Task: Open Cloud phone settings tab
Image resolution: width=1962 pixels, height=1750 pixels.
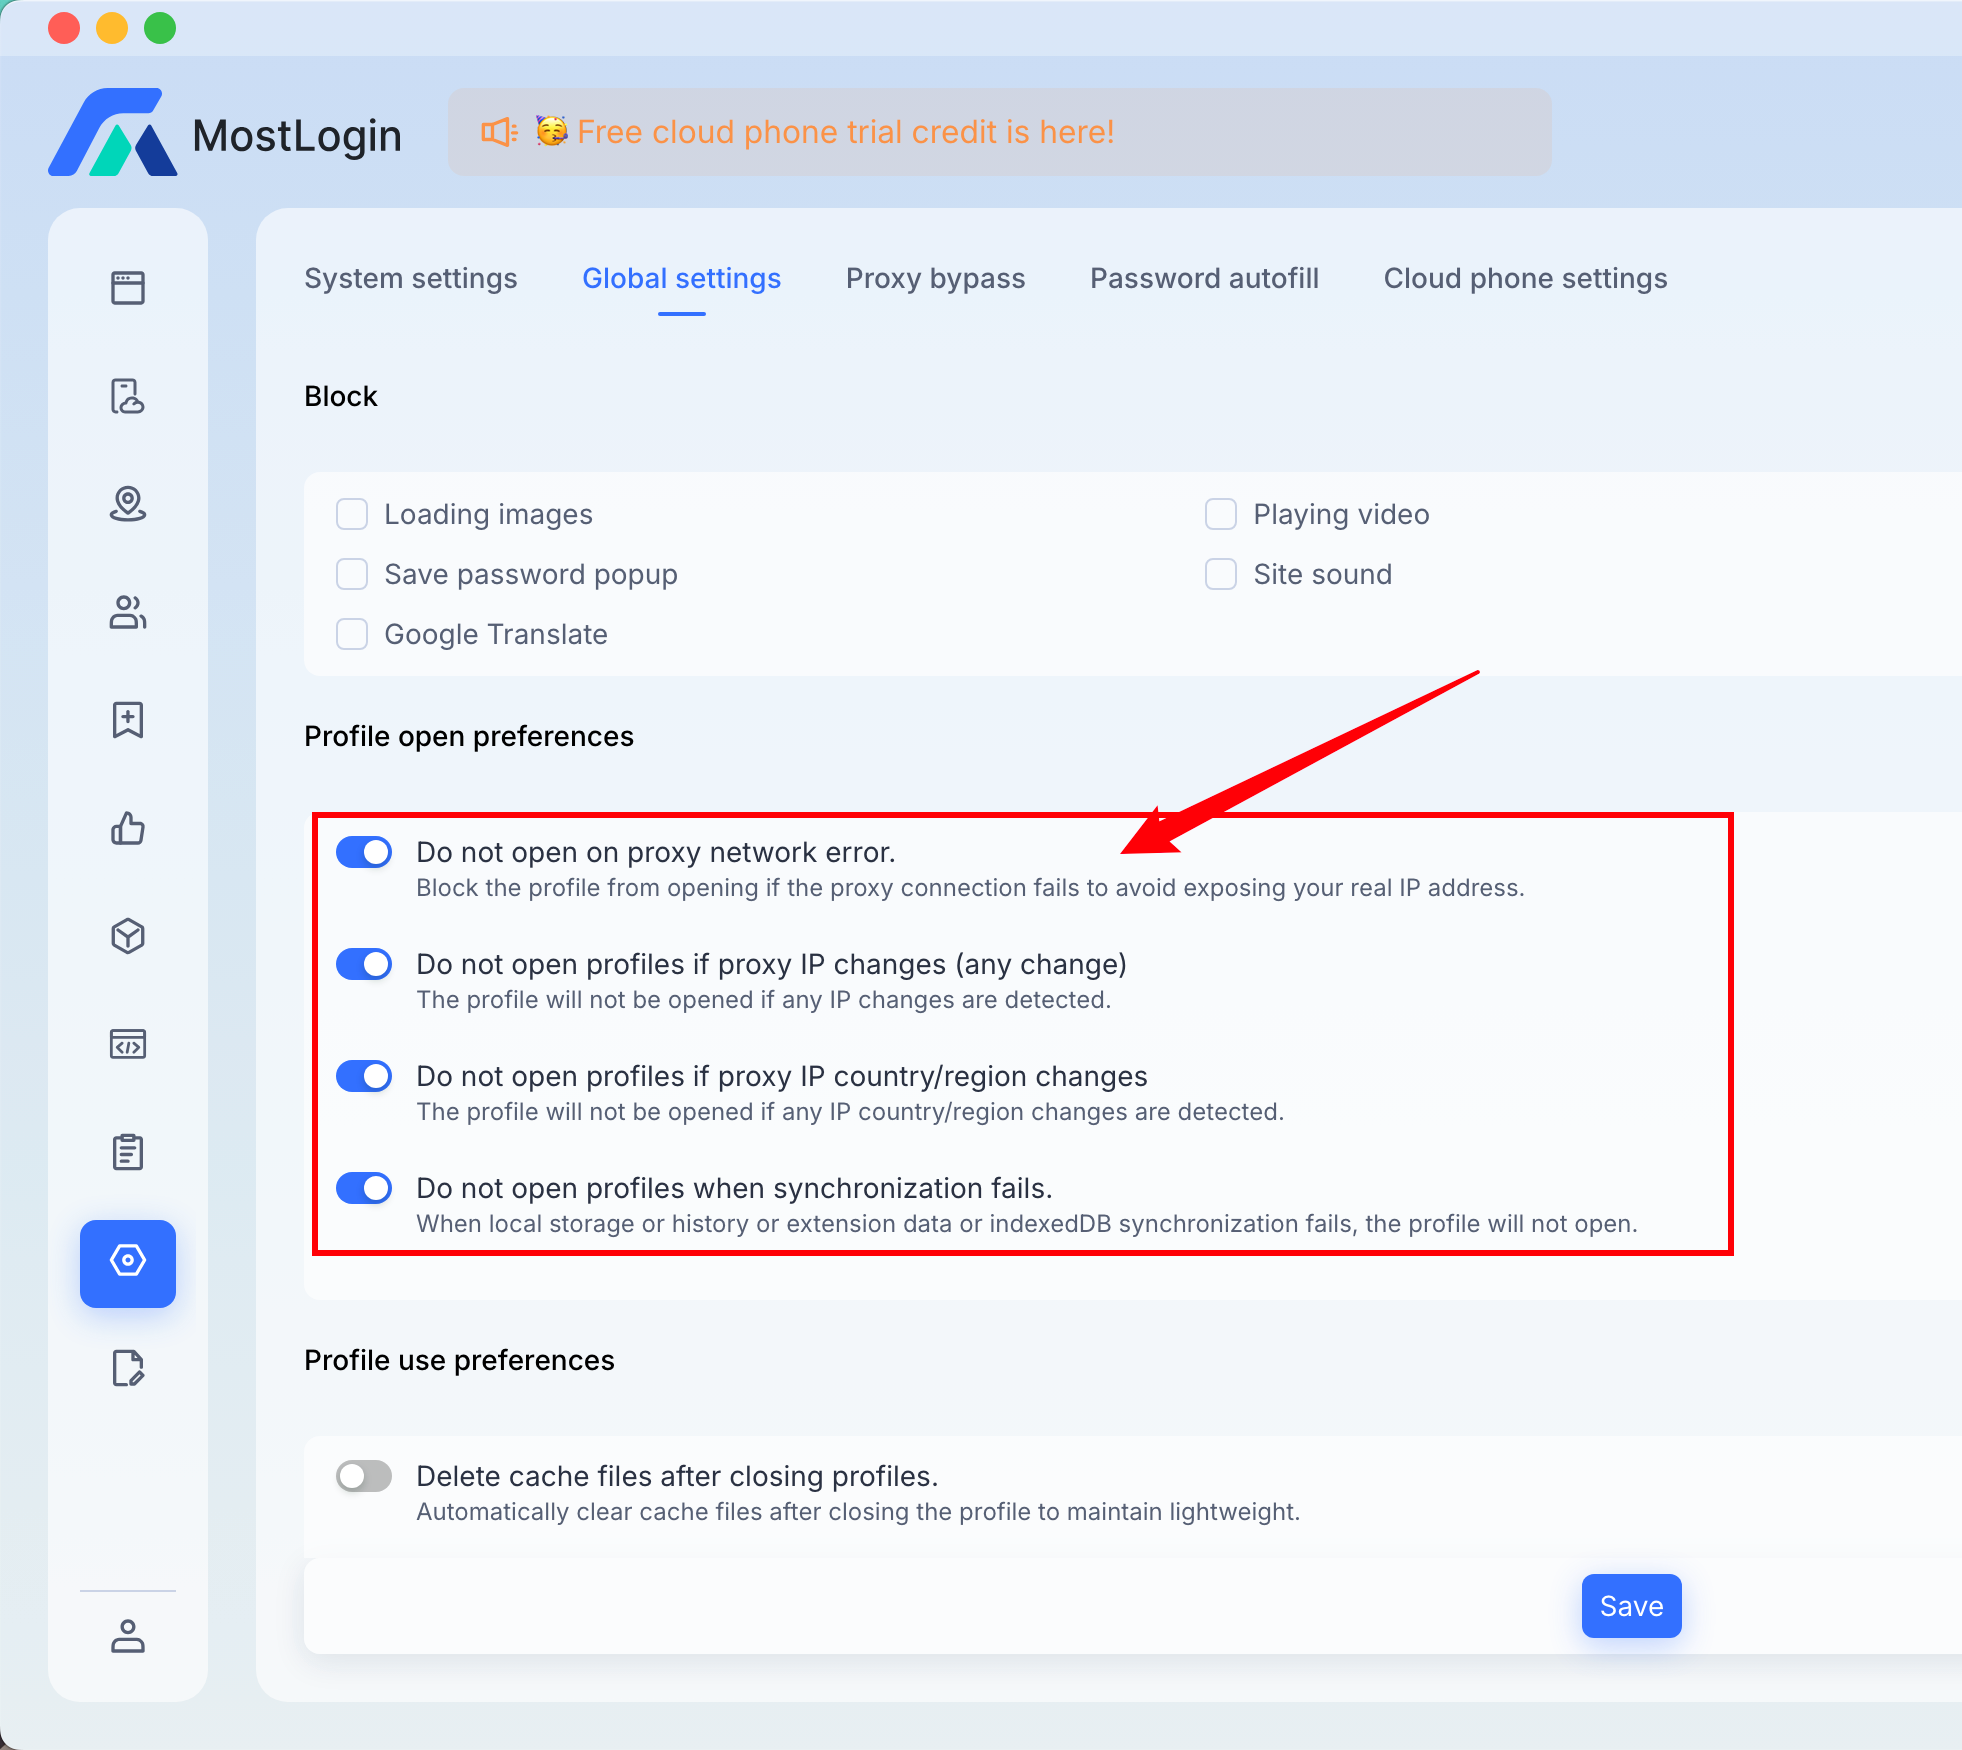Action: pos(1526,278)
